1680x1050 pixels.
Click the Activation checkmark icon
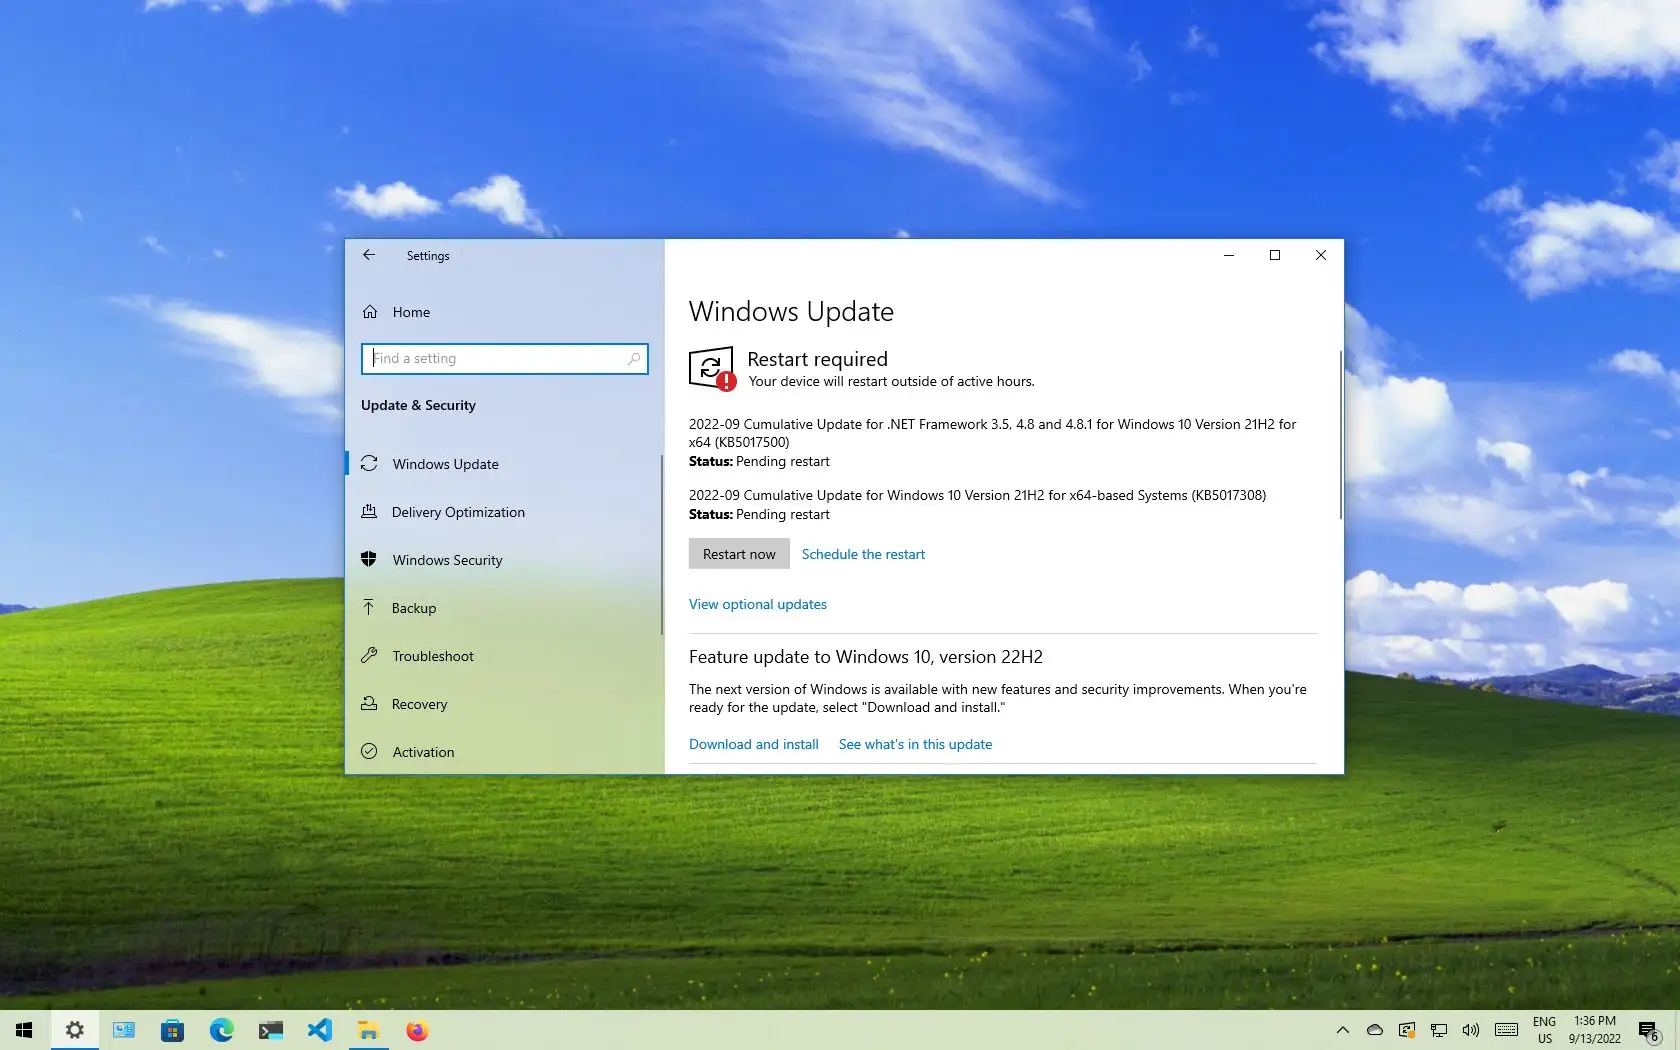(369, 752)
